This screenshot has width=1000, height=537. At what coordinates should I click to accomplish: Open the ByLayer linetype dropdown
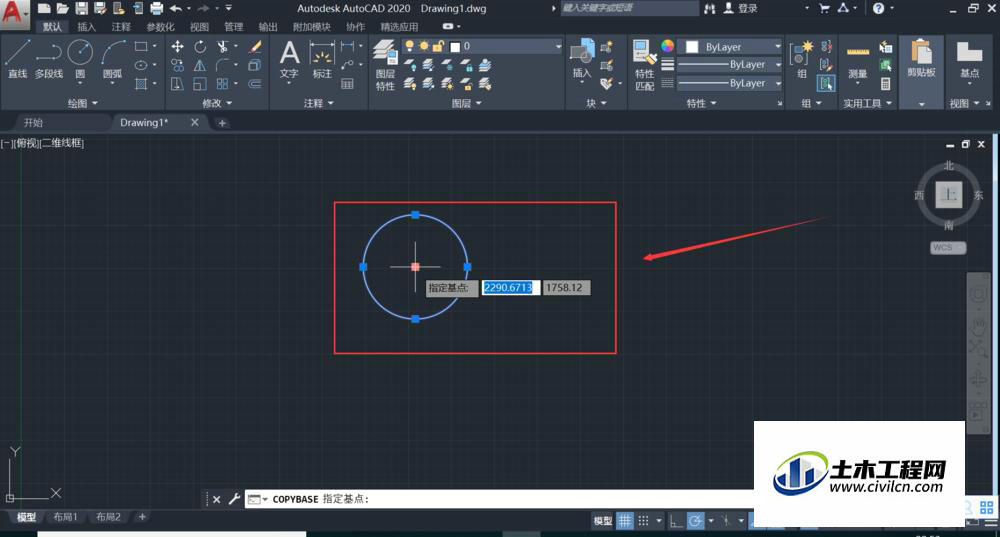(778, 84)
